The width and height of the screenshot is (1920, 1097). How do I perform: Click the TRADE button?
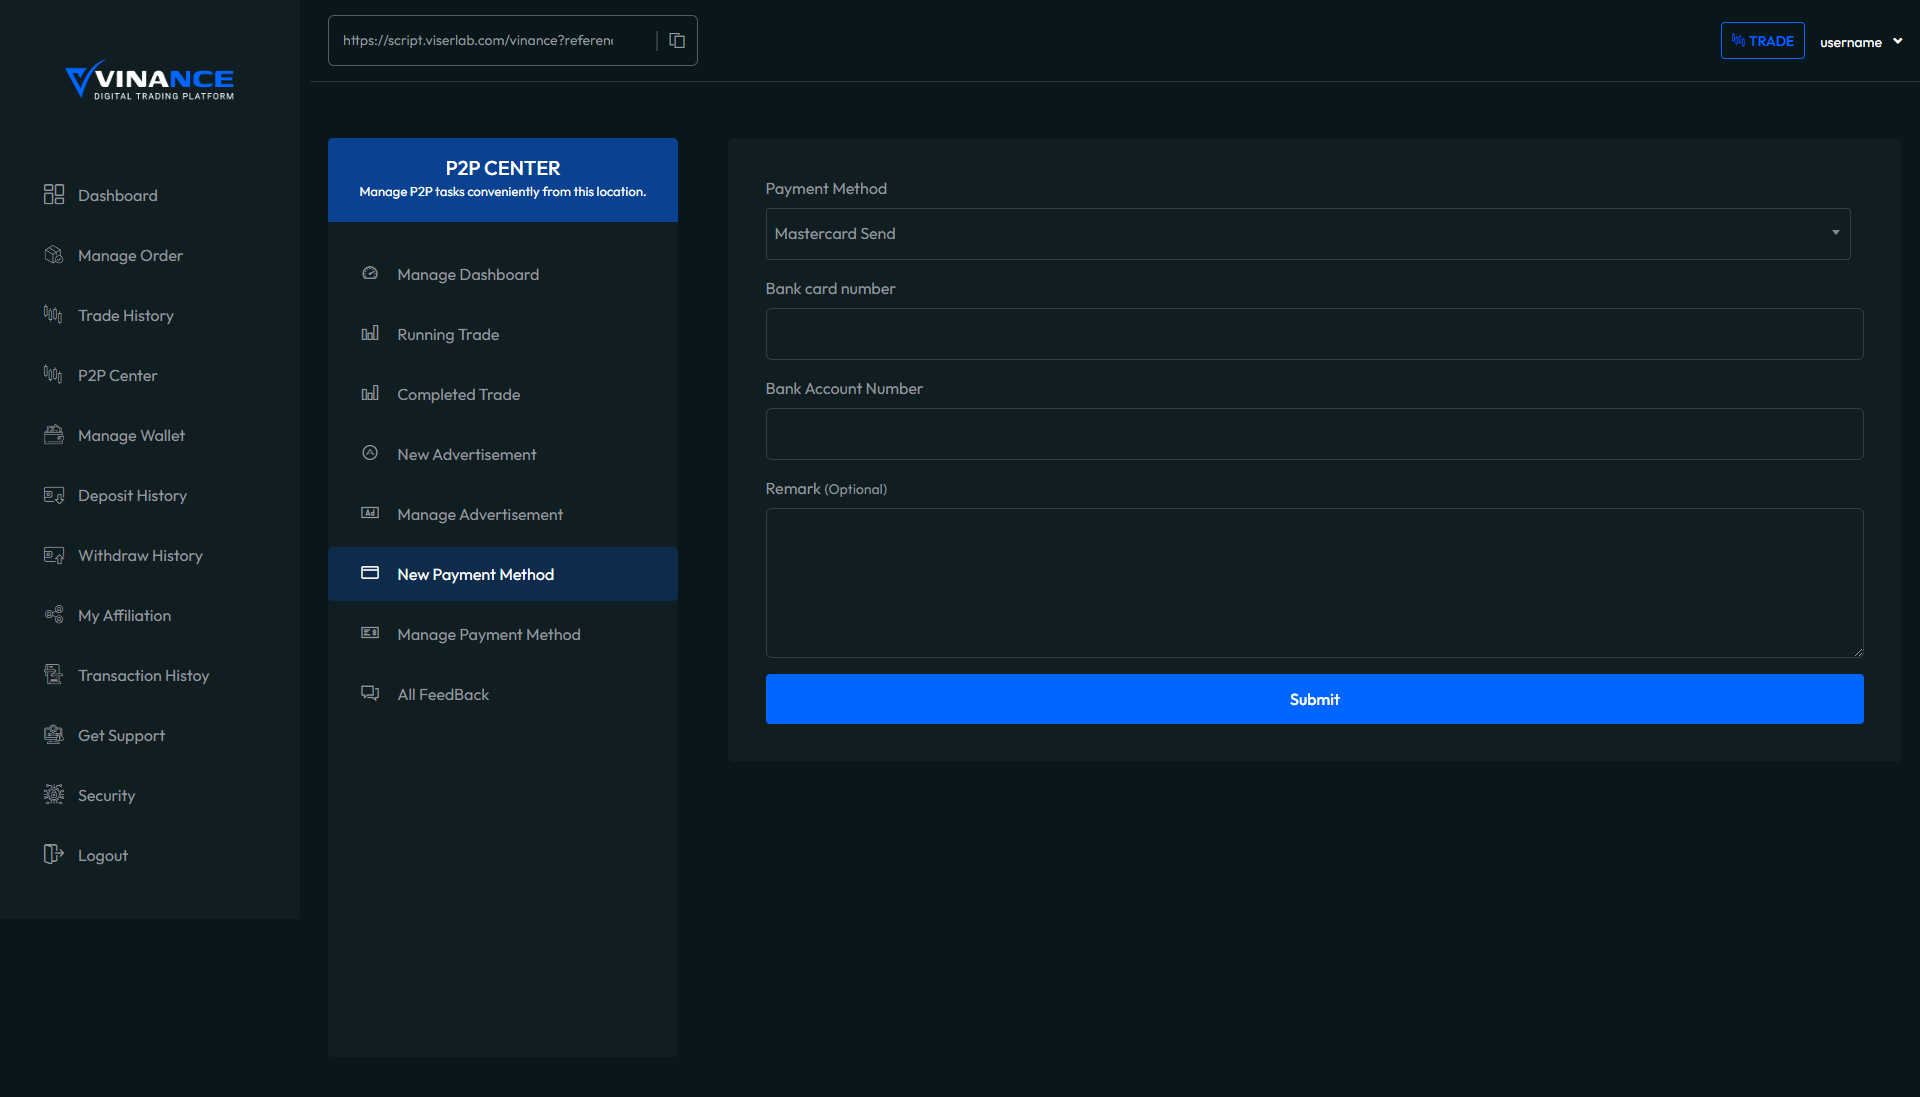1762,41
